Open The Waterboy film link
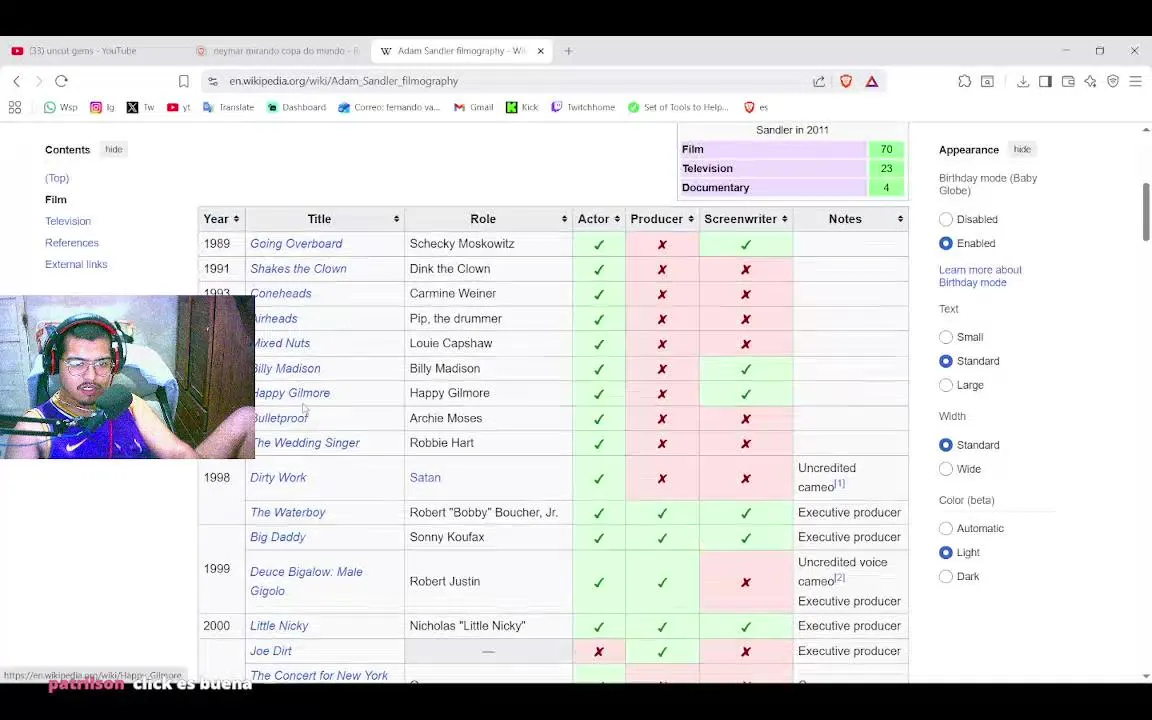Viewport: 1152px width, 720px height. point(287,512)
